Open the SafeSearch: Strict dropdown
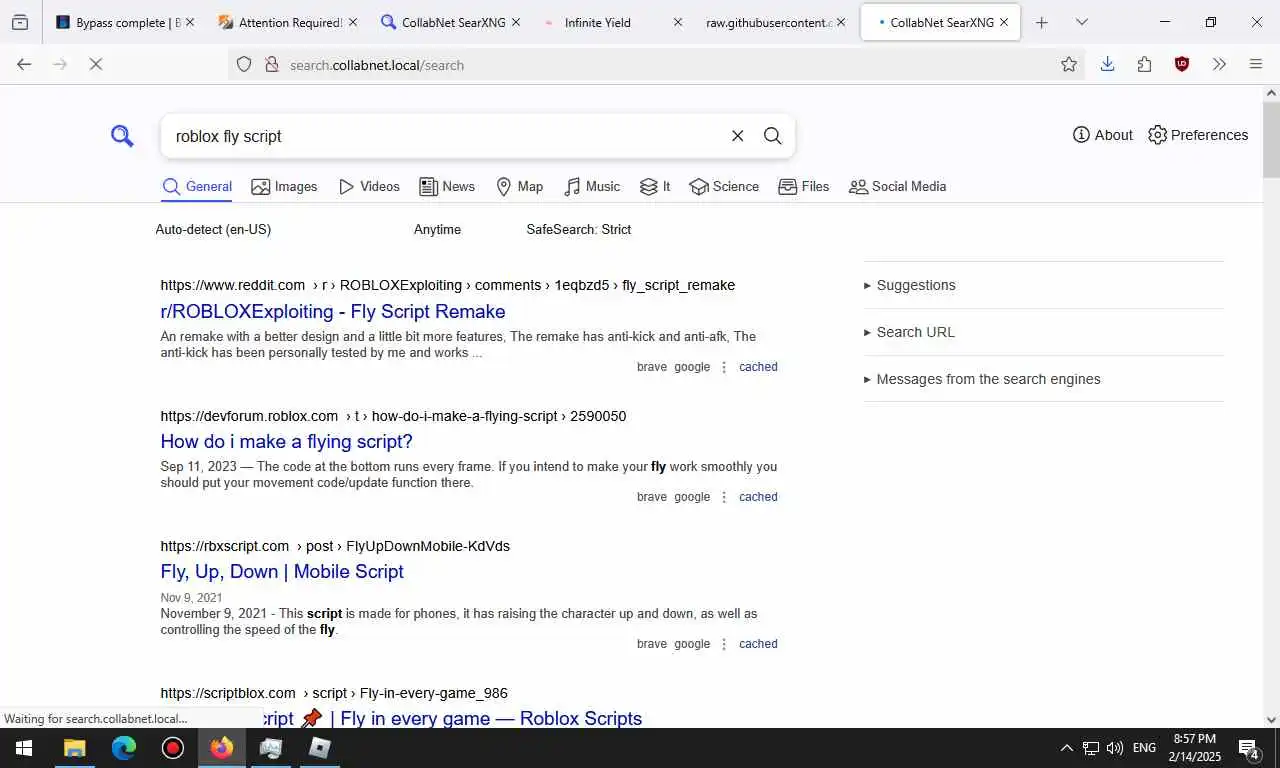 pos(578,229)
